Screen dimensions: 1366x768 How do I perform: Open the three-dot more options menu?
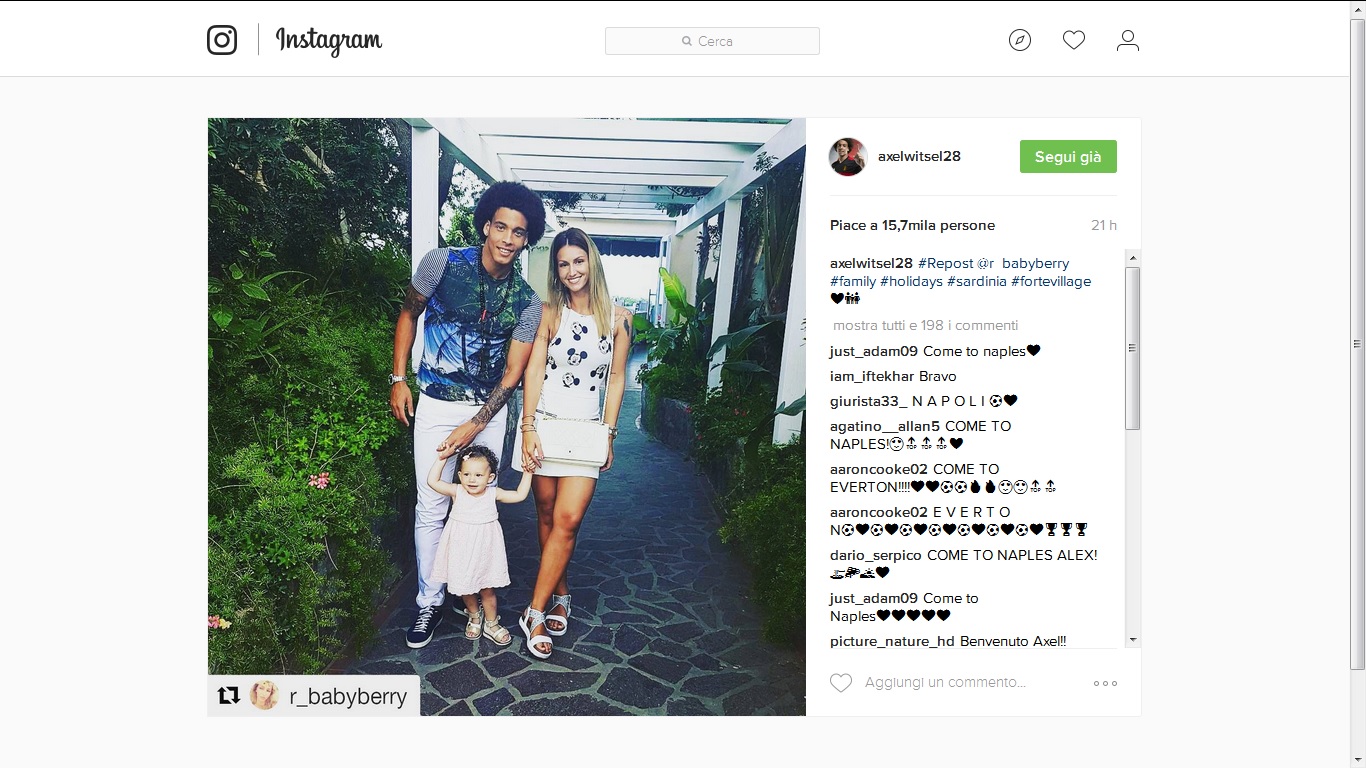[1105, 683]
